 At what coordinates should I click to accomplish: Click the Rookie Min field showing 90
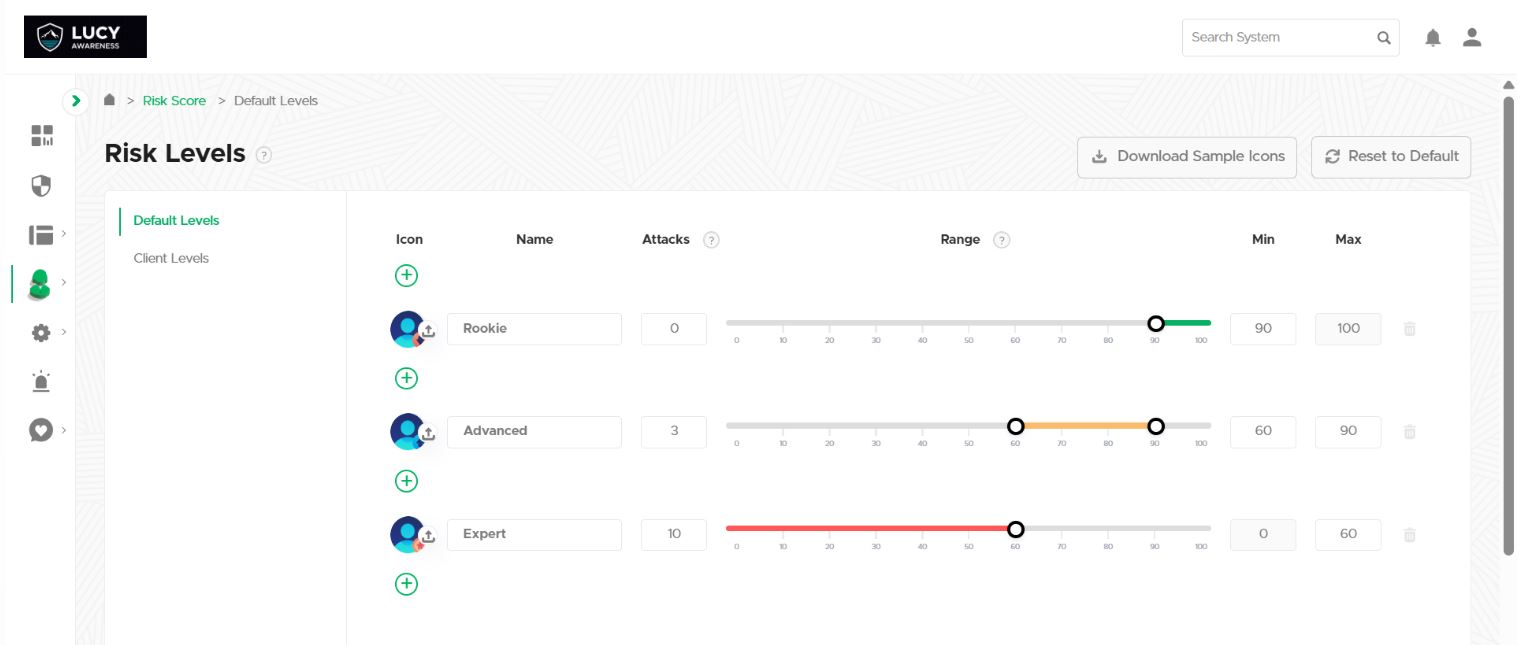tap(1263, 329)
